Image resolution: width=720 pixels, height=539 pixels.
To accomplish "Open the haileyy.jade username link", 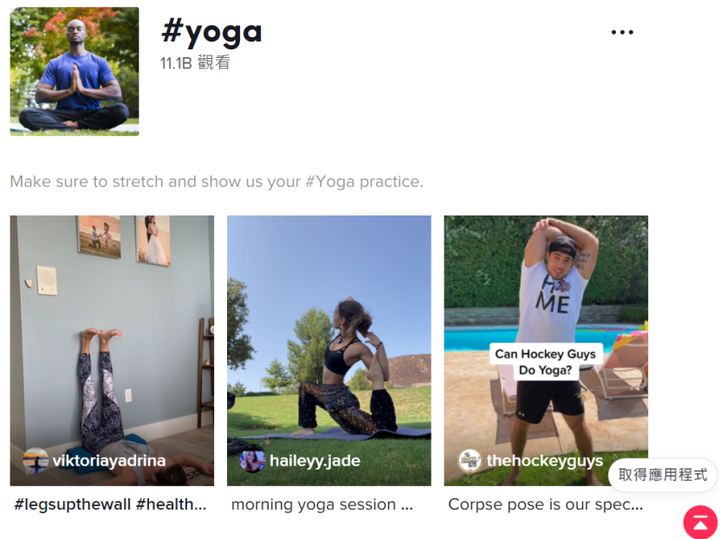I will (315, 460).
